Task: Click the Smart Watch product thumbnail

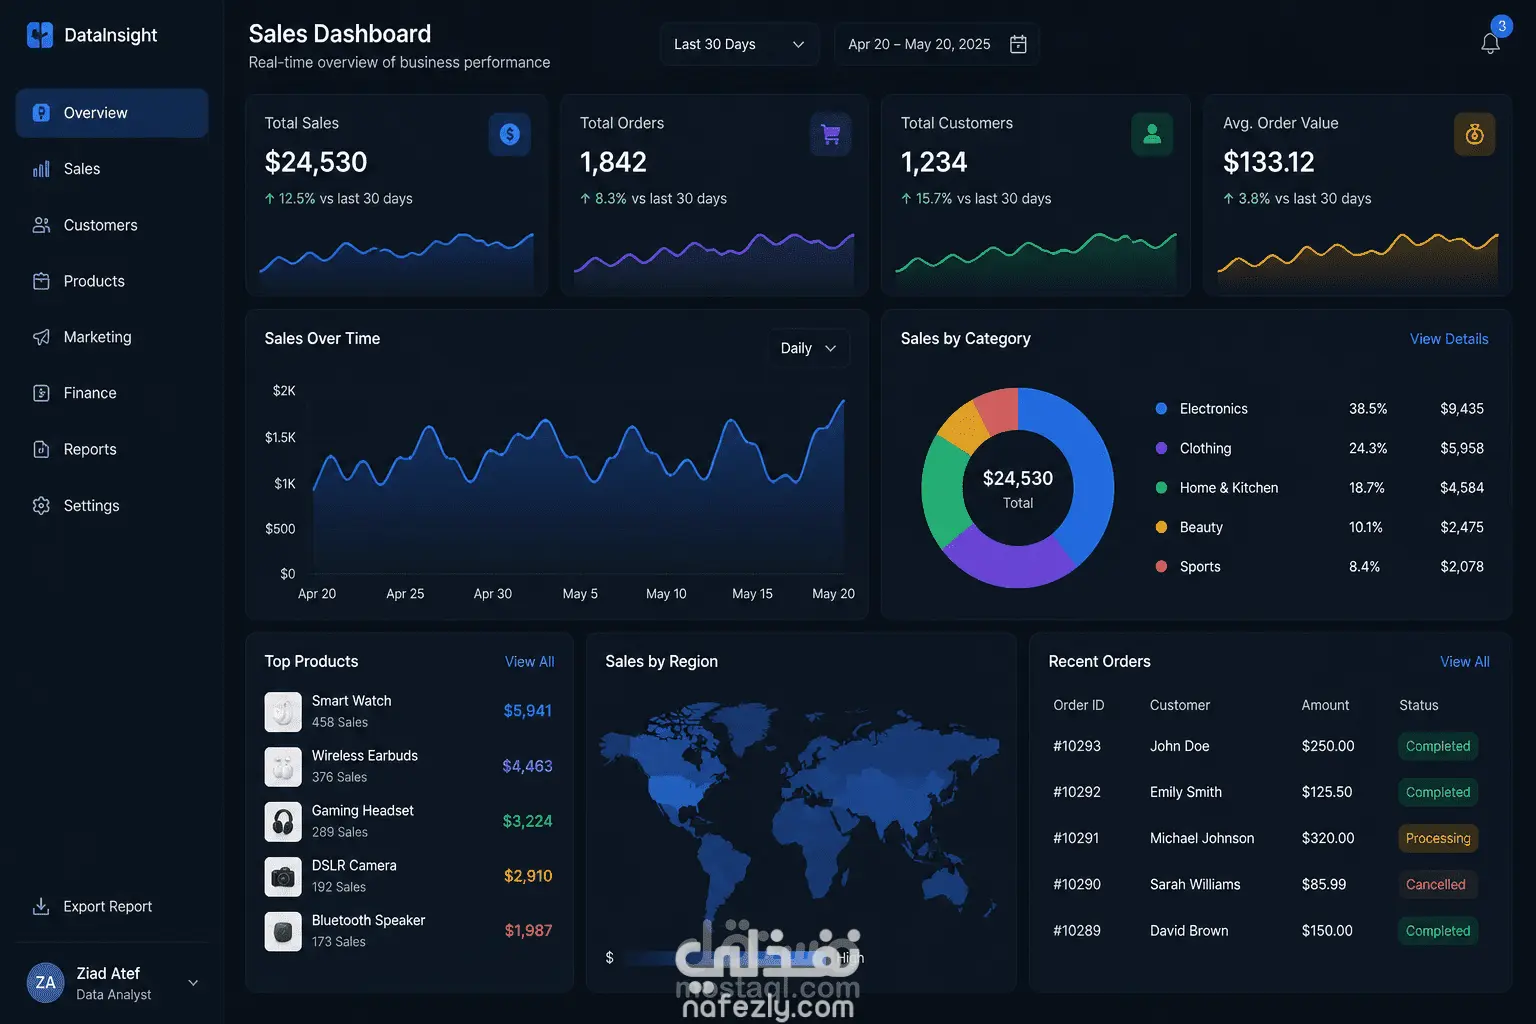Action: tap(283, 712)
